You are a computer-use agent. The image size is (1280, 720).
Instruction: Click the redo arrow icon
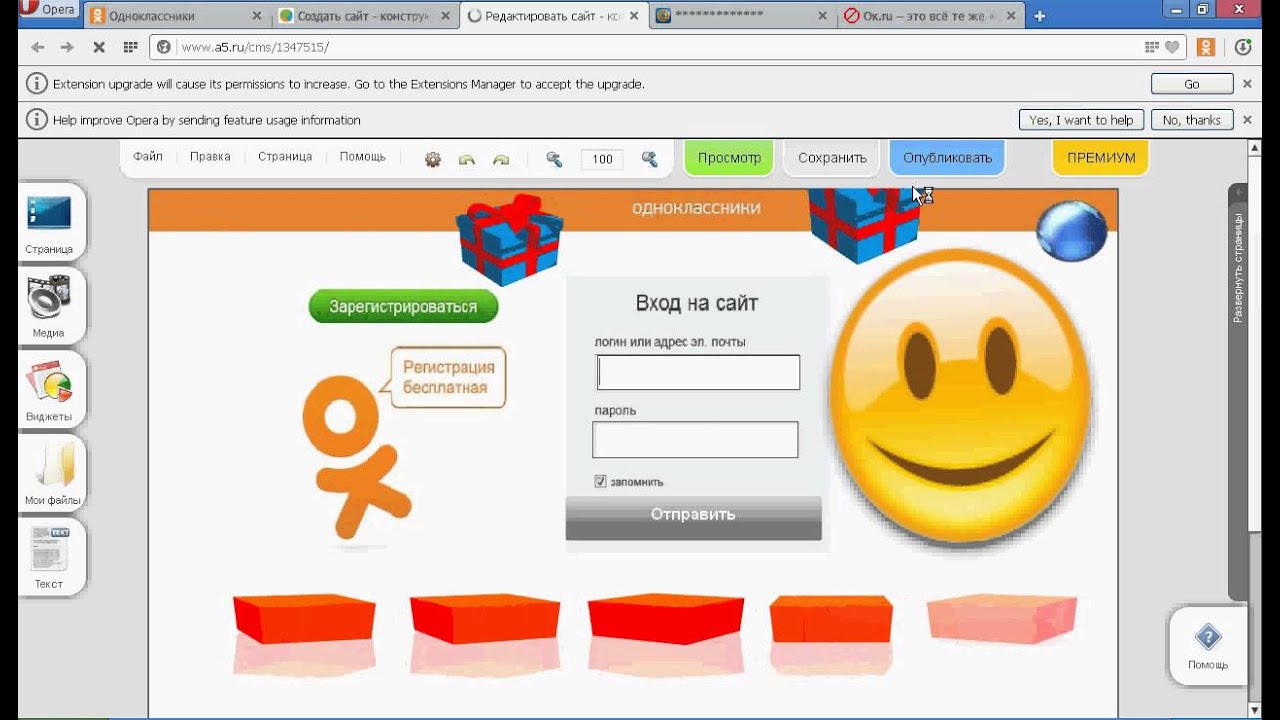click(501, 159)
